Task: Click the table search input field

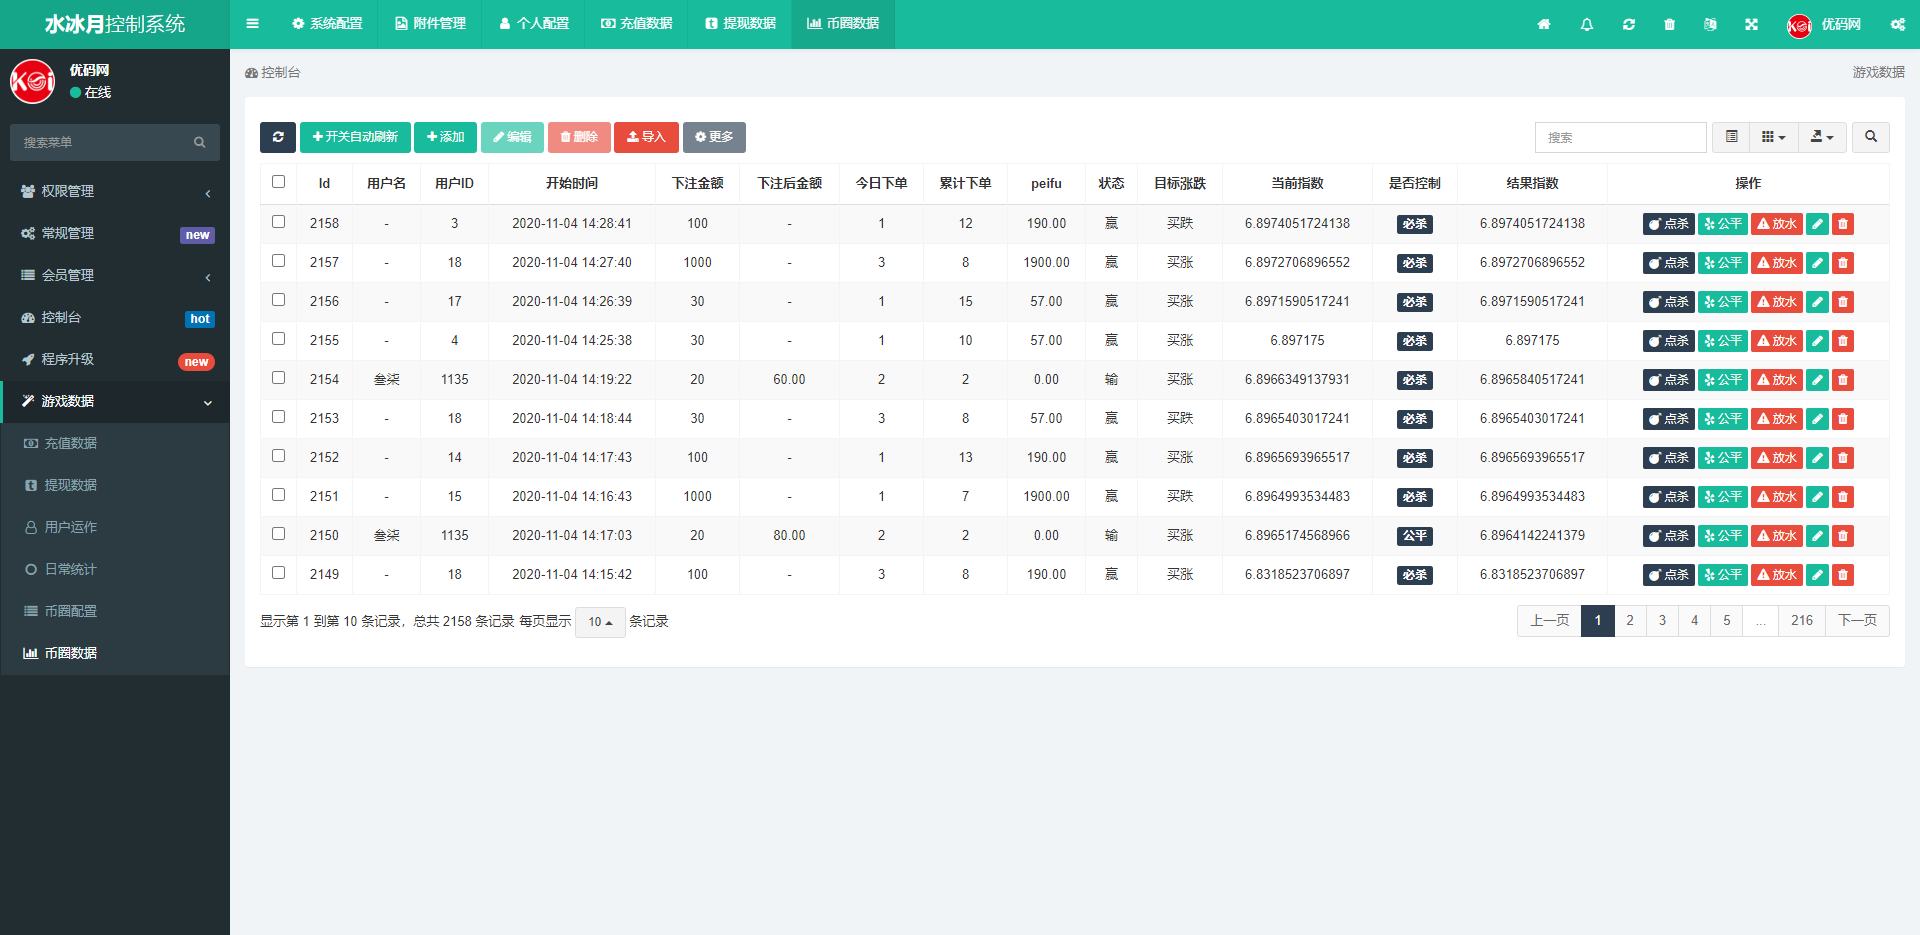Action: [1620, 137]
